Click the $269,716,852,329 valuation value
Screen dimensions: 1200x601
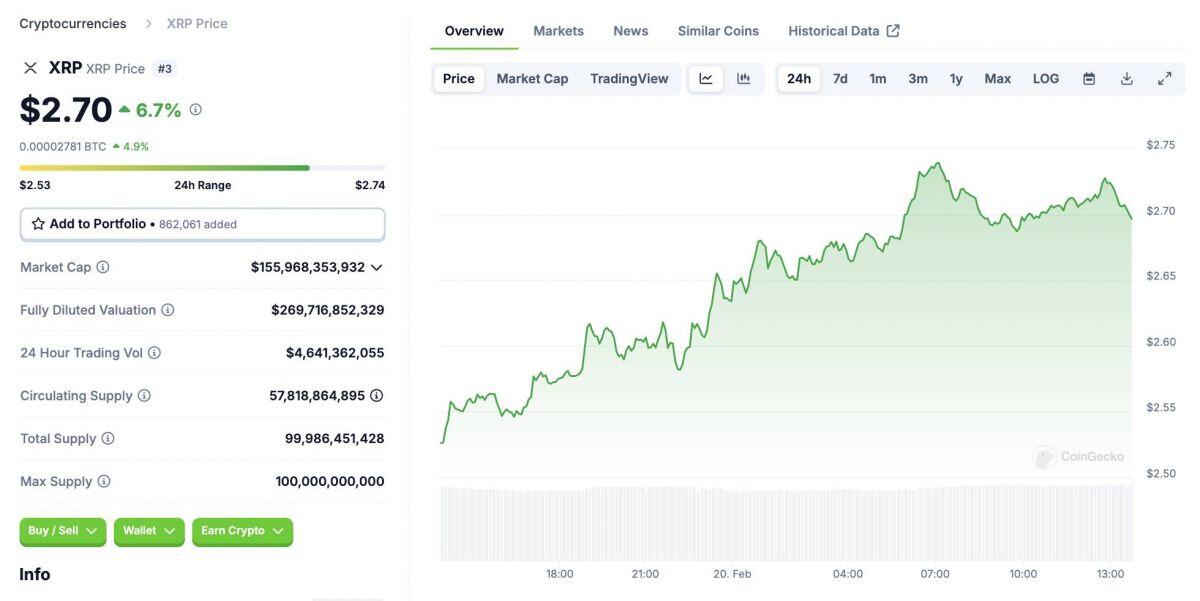pyautogui.click(x=328, y=310)
